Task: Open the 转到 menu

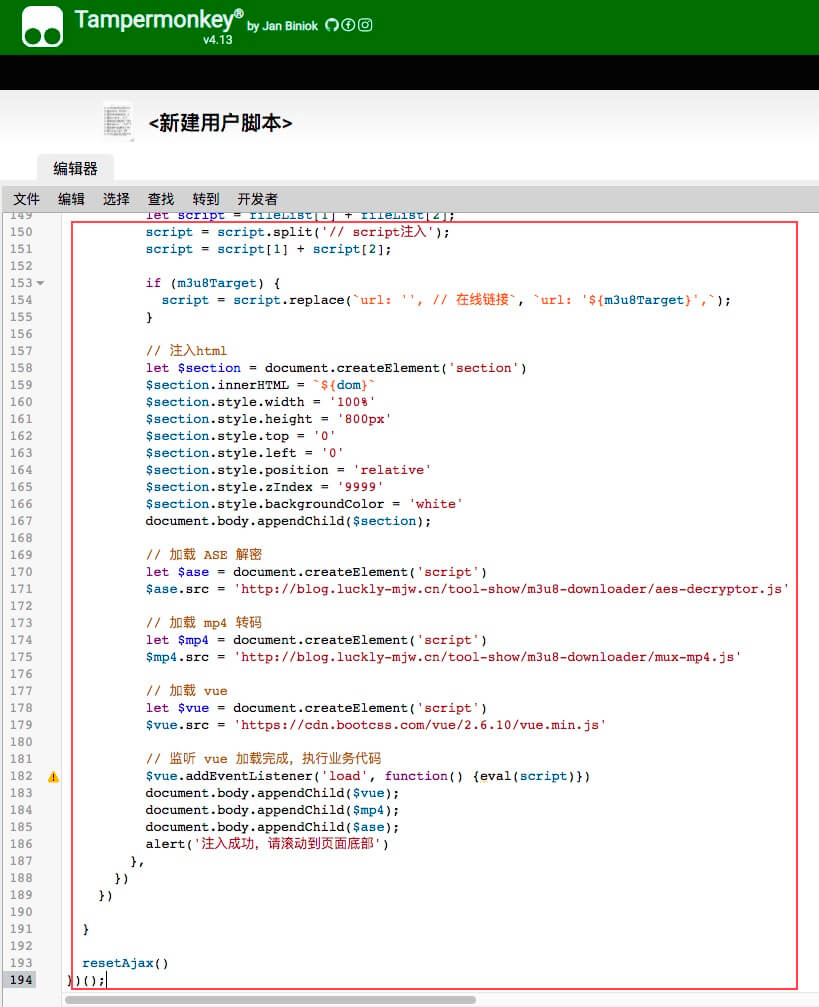Action: (205, 199)
